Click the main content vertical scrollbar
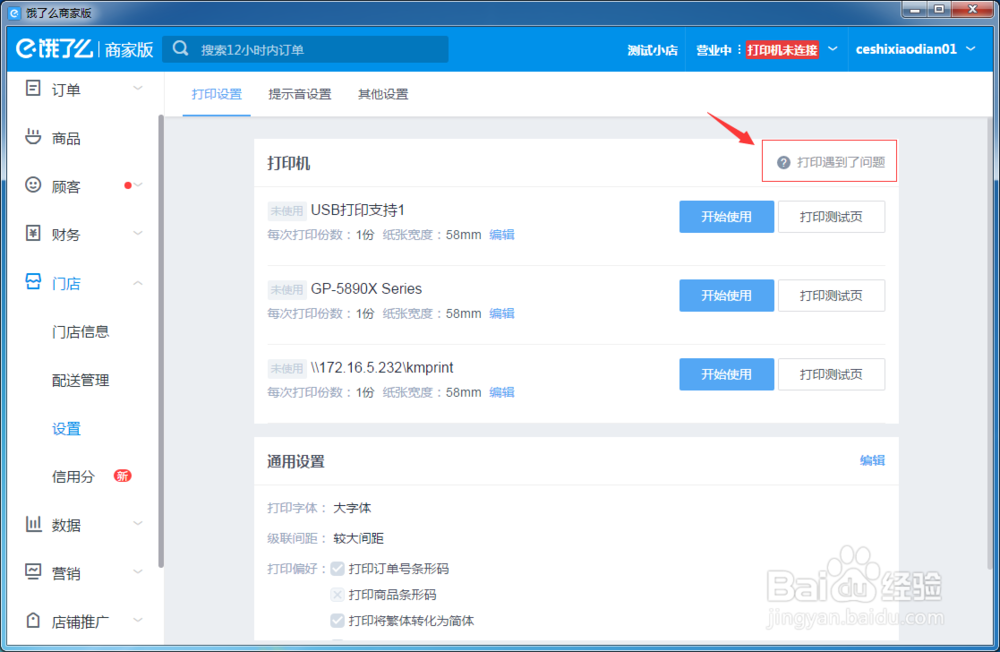This screenshot has height=652, width=1000. point(990,345)
